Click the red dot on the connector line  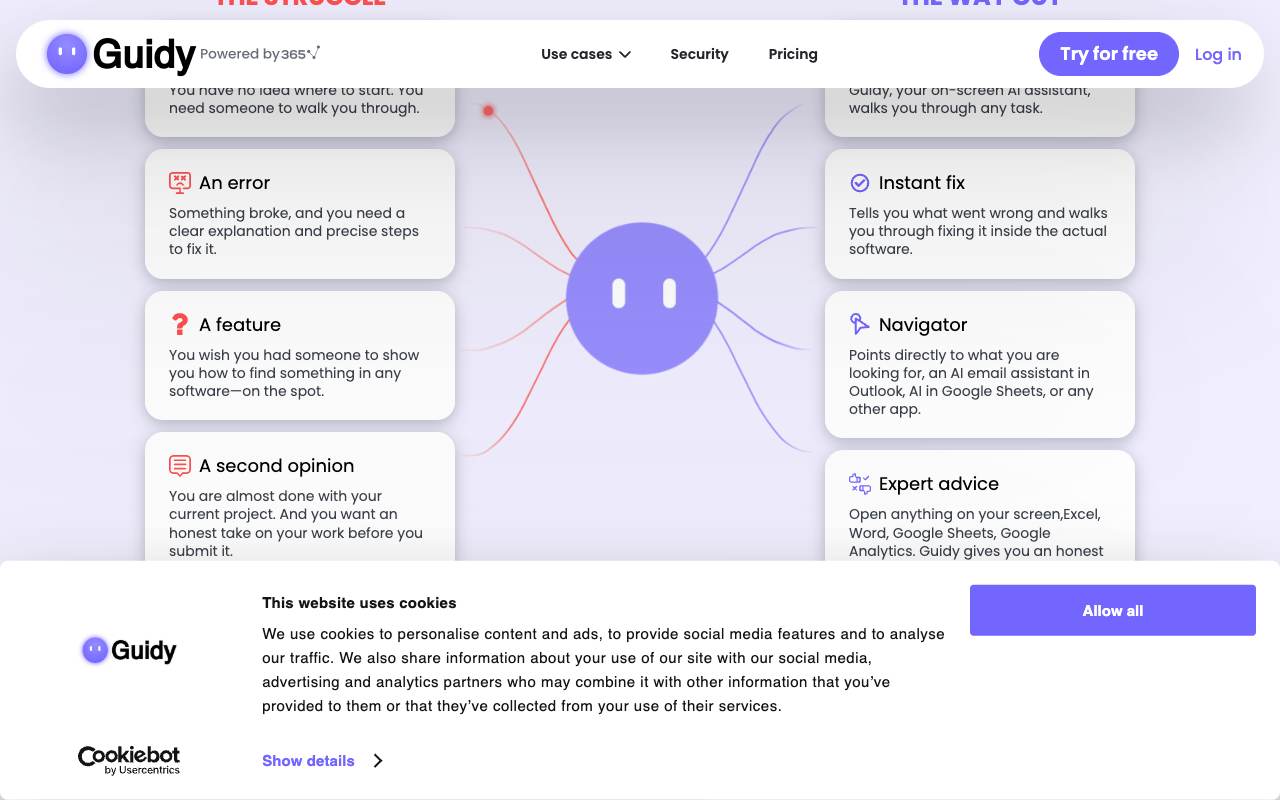point(488,111)
